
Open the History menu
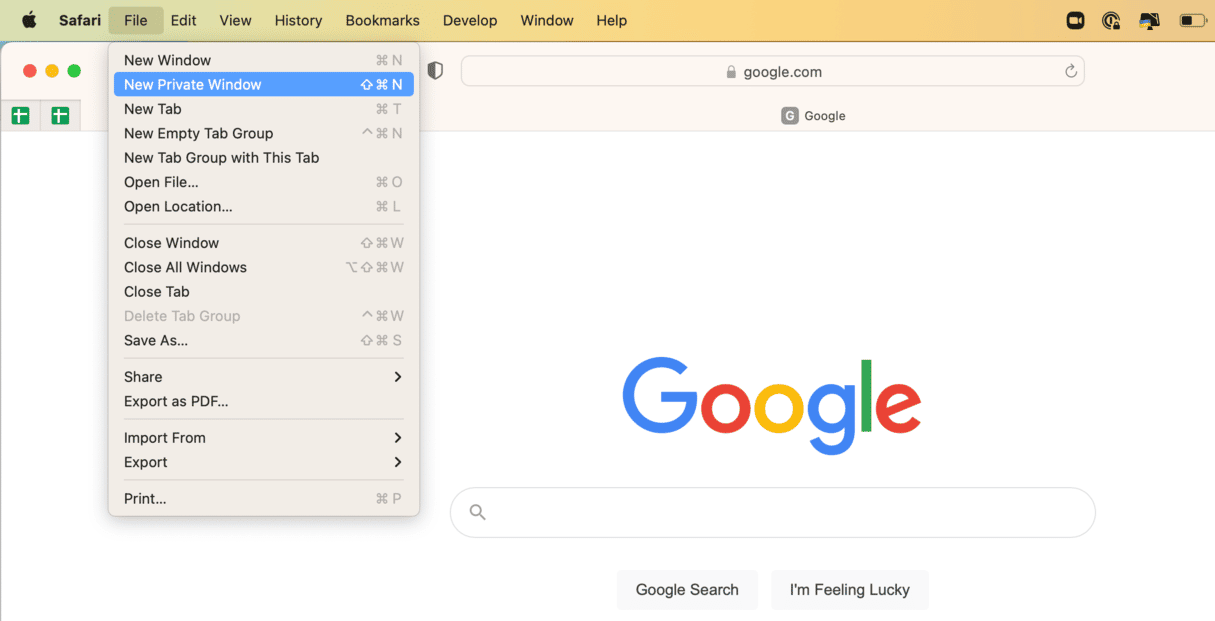pyautogui.click(x=298, y=20)
